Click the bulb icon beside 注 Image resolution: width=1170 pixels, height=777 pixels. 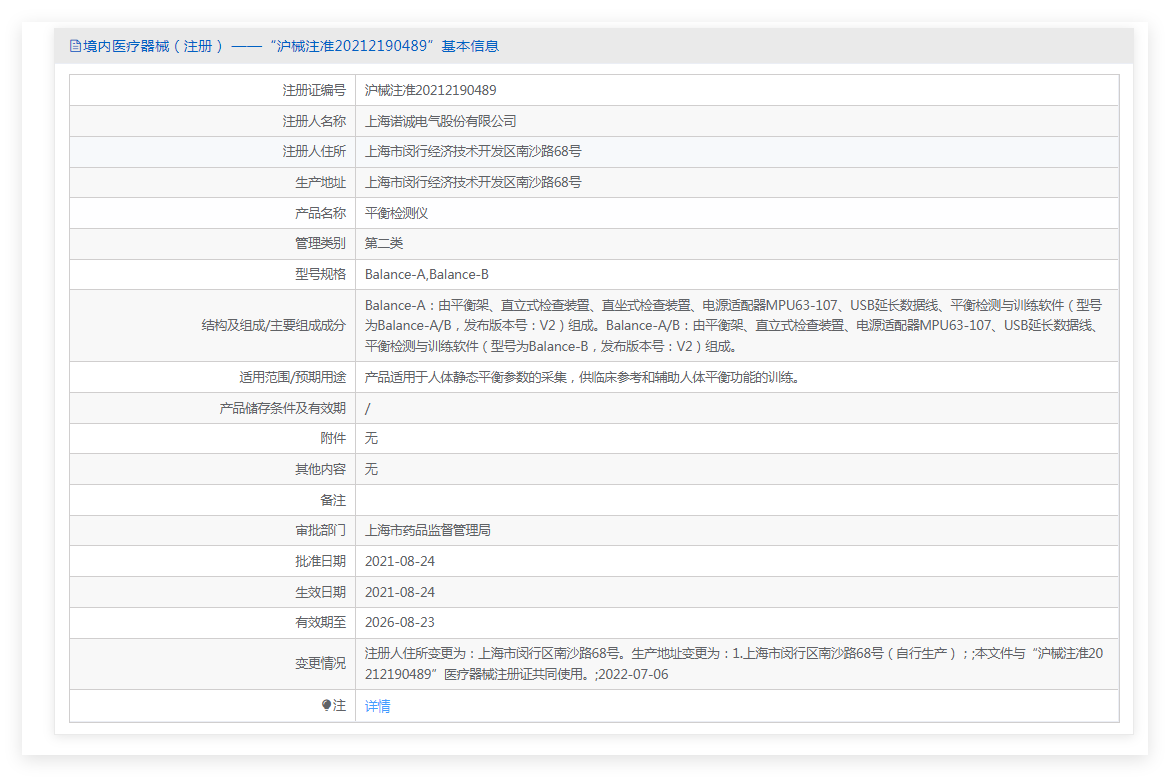click(x=326, y=706)
